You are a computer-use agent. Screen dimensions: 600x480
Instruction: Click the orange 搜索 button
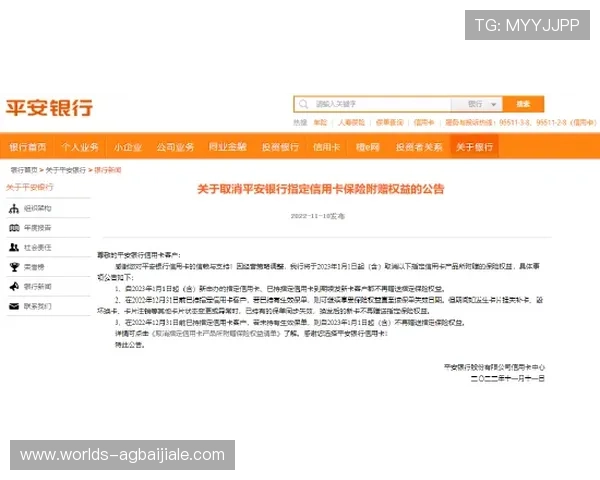pos(523,104)
